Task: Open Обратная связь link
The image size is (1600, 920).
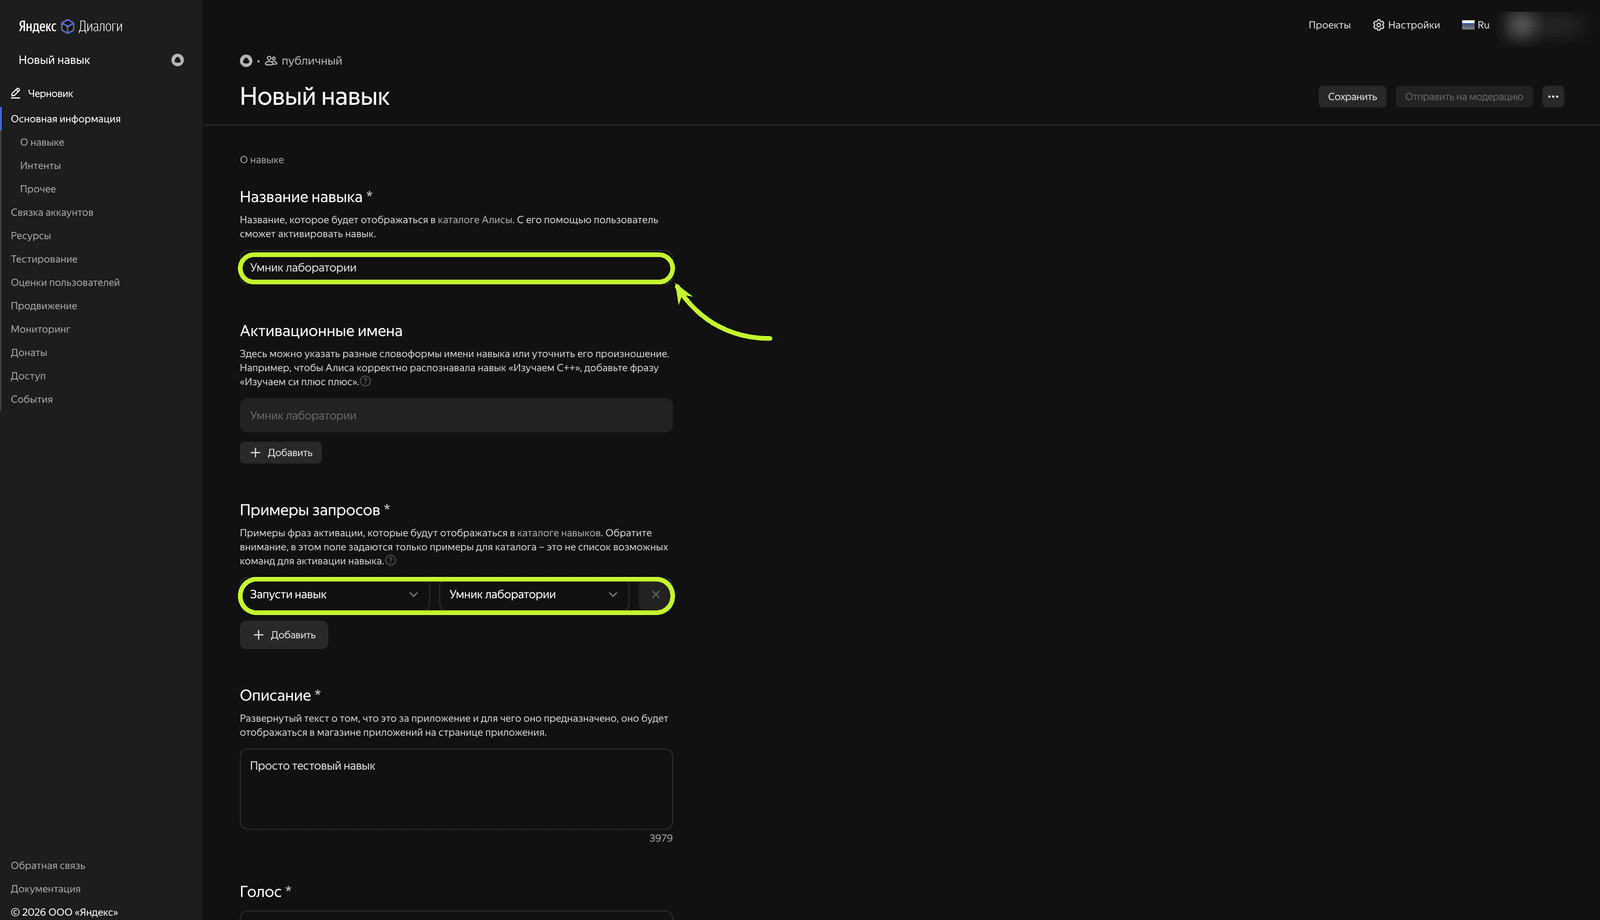Action: click(x=48, y=866)
